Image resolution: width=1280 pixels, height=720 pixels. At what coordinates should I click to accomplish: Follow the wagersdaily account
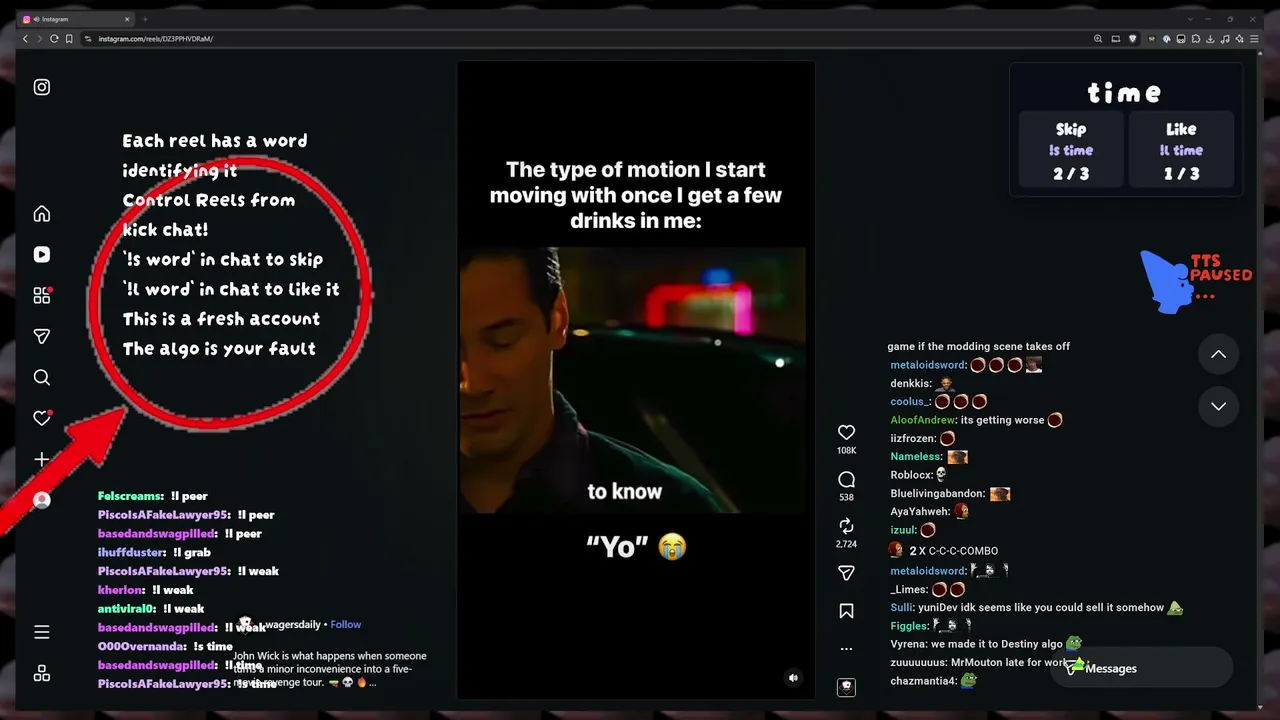tap(345, 624)
